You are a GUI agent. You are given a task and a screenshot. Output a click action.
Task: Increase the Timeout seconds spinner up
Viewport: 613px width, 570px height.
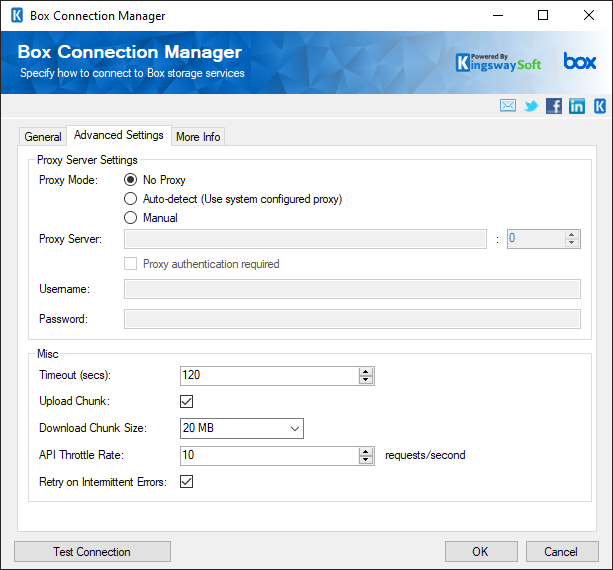pos(366,372)
